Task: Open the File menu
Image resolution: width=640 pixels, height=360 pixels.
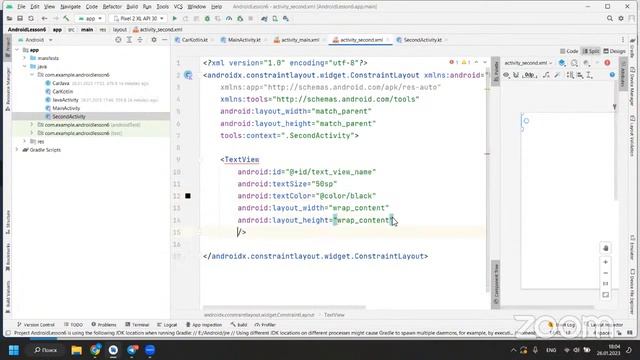Action: coord(21,7)
